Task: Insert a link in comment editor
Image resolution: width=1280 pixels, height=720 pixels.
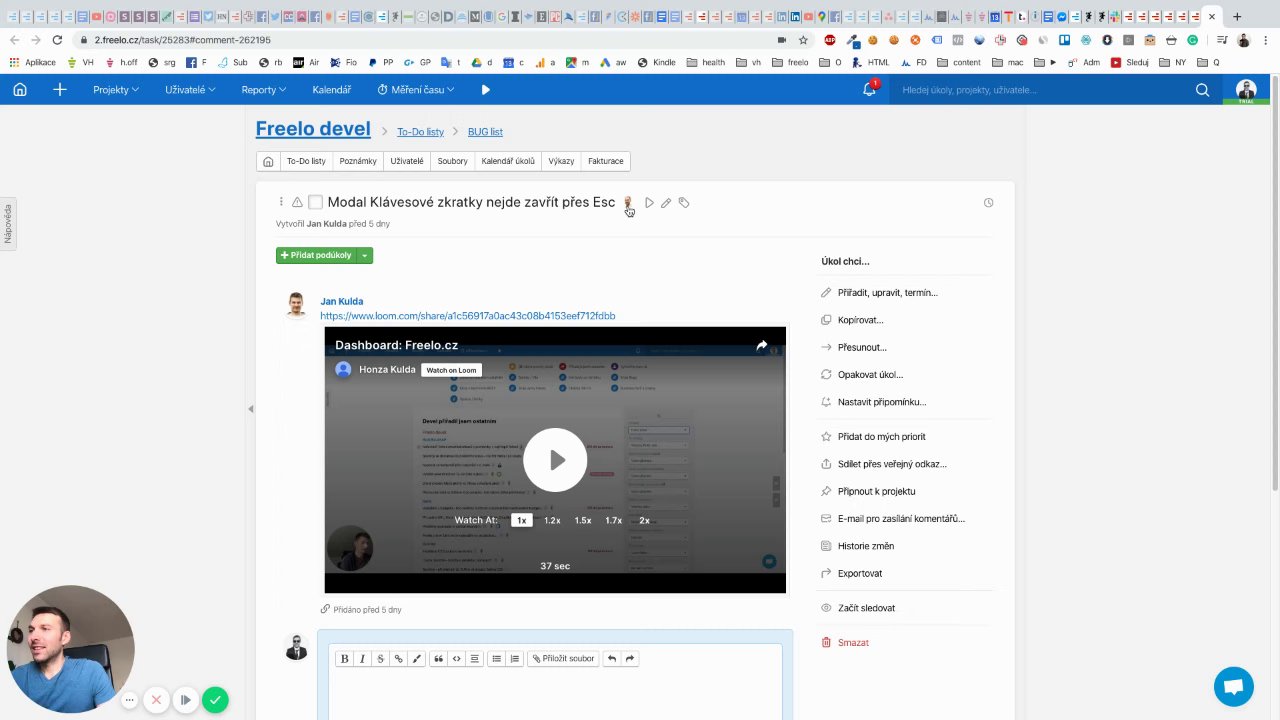Action: tap(398, 659)
